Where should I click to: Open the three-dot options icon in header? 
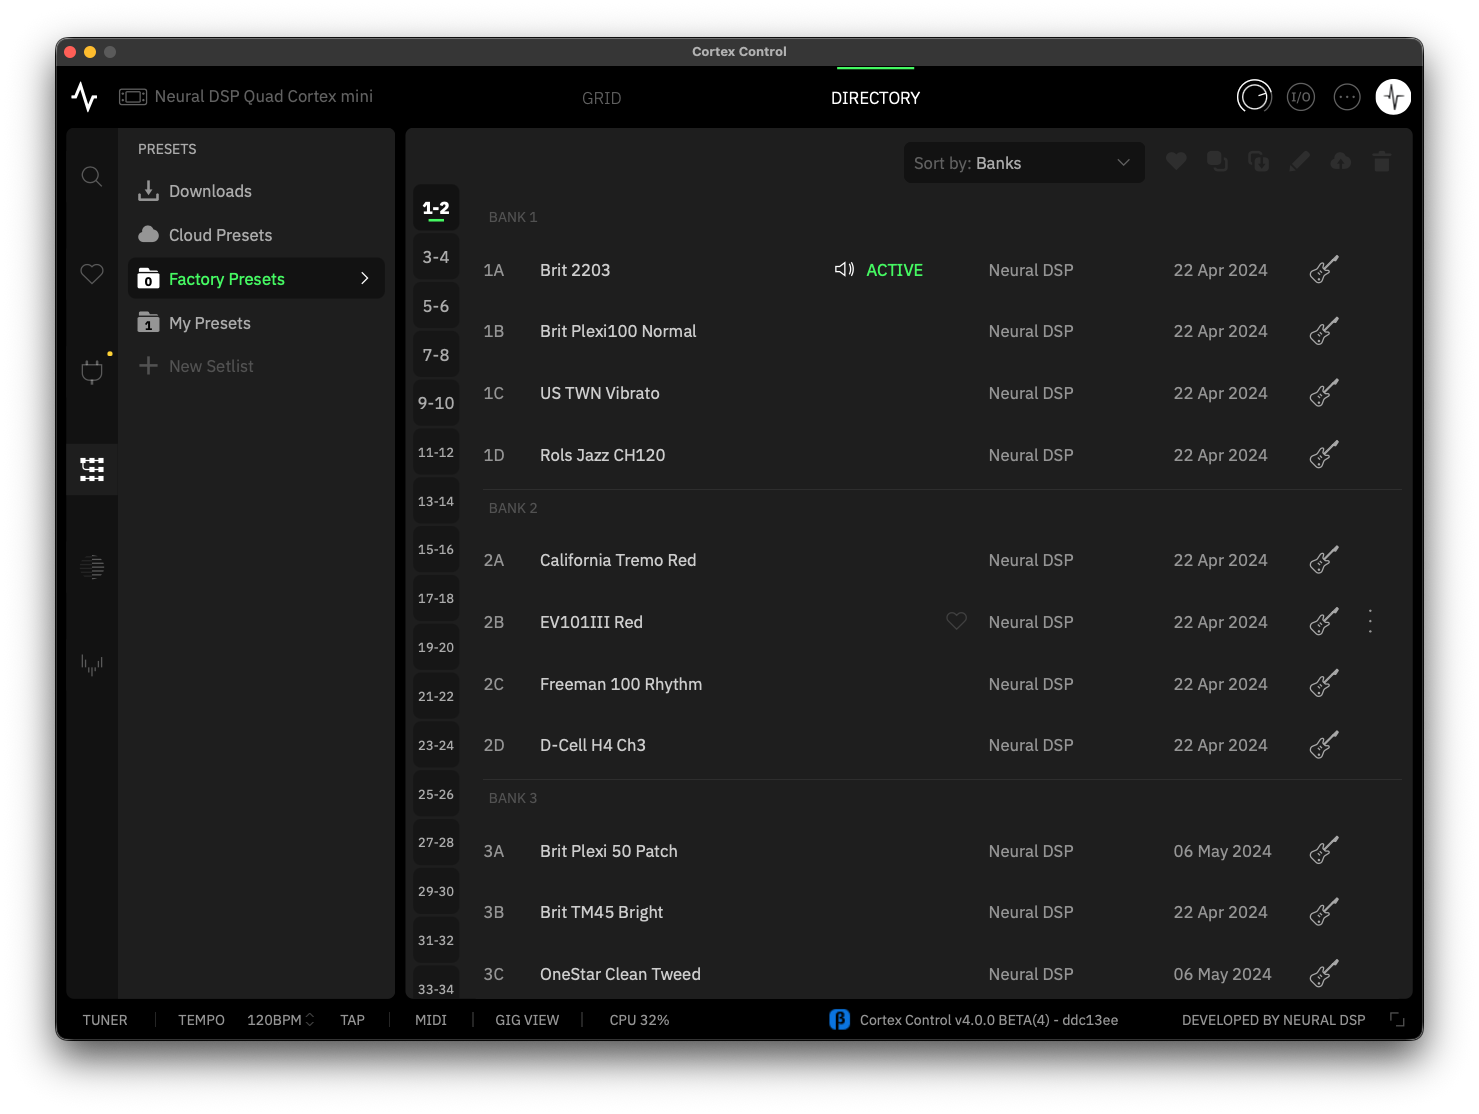pos(1347,97)
